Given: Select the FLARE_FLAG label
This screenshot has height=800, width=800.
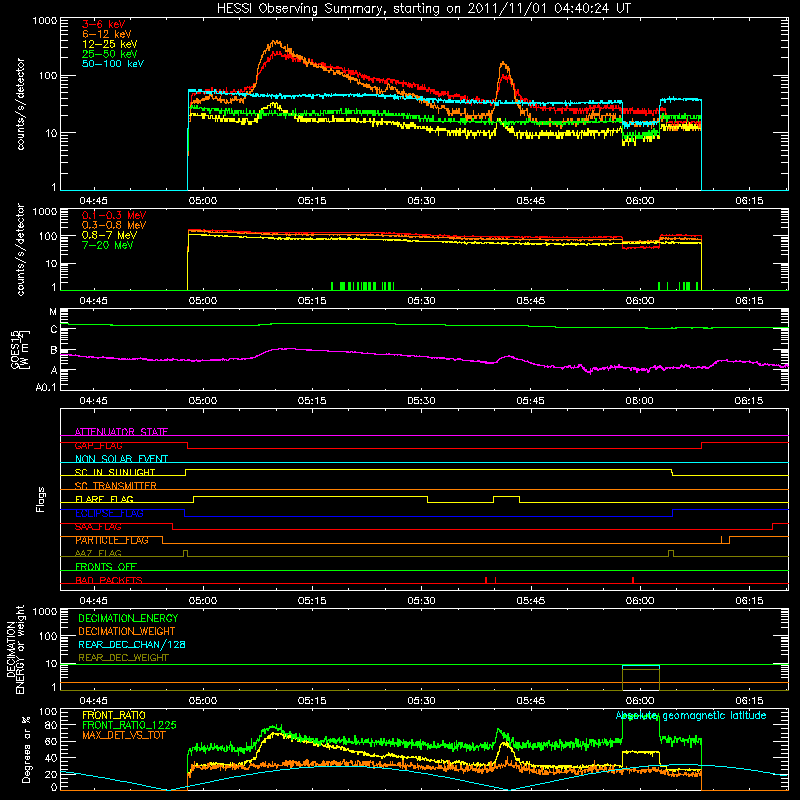Looking at the screenshot, I should (104, 499).
